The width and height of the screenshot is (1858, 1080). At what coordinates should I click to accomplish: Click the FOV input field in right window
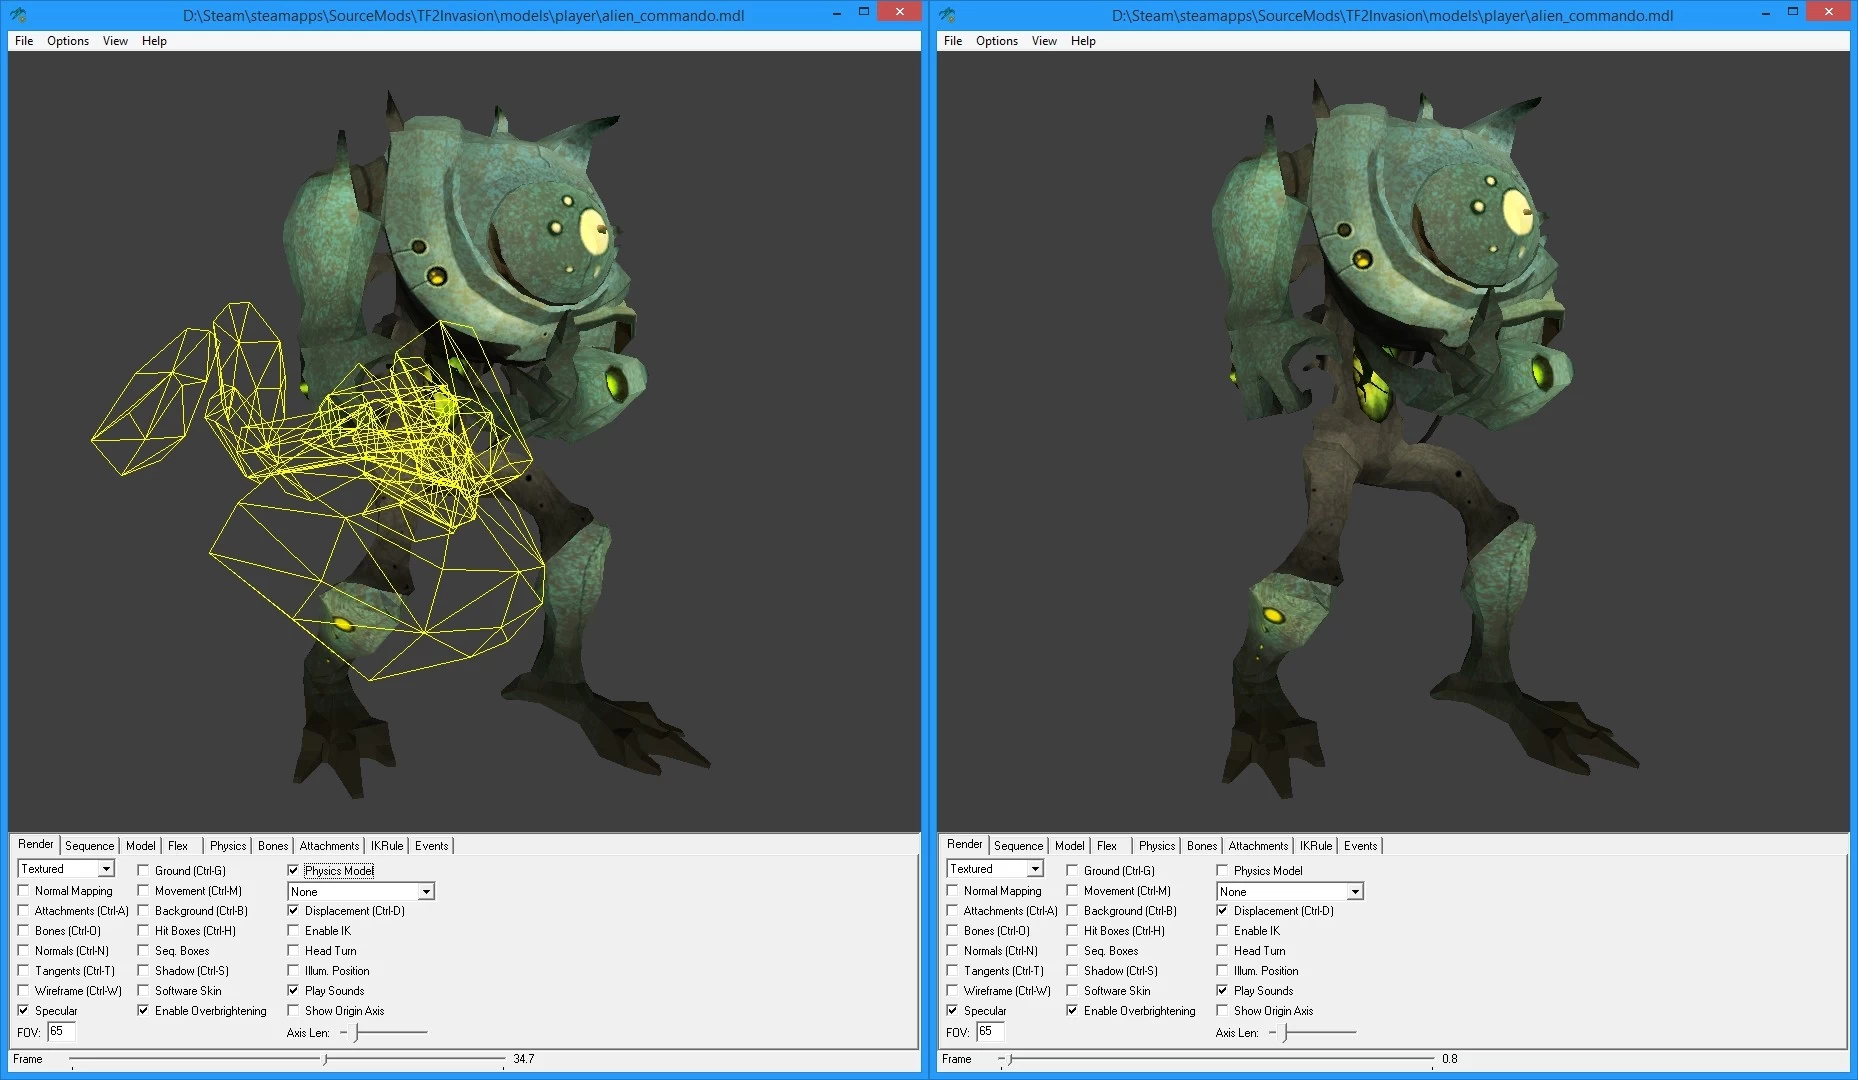click(x=990, y=1031)
